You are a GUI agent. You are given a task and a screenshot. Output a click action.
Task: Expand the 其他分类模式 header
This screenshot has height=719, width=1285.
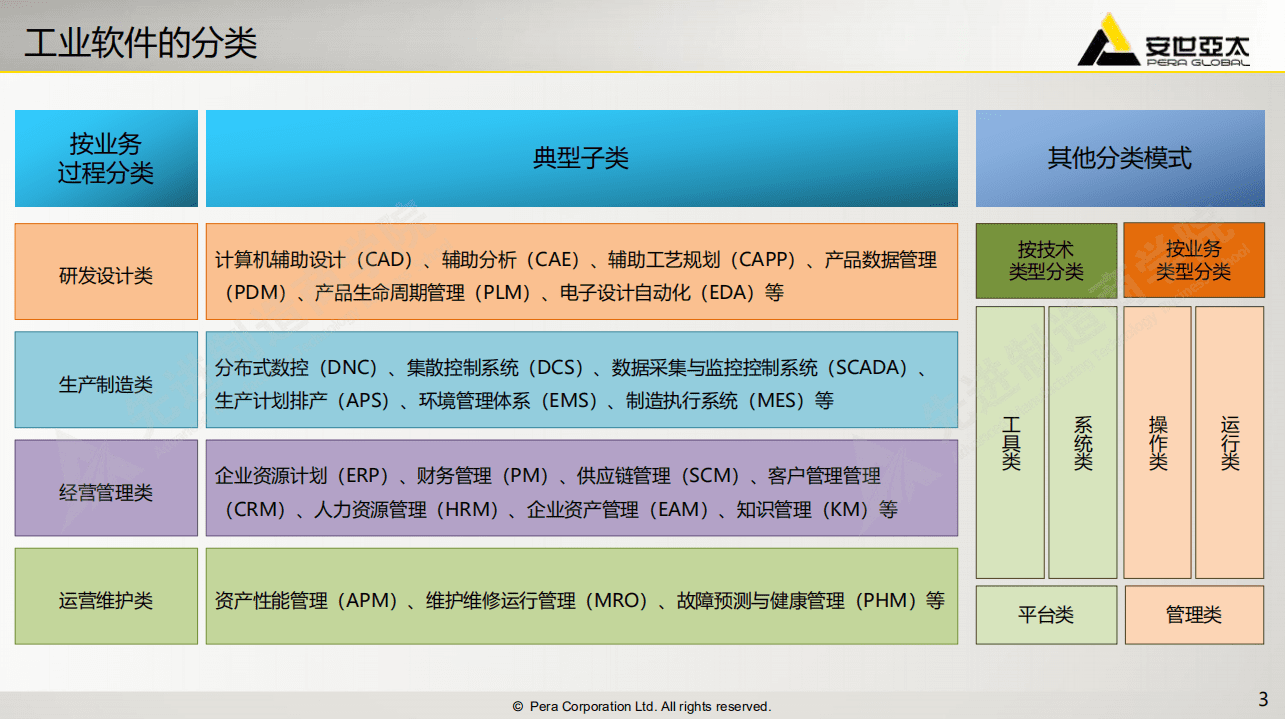coord(1119,158)
